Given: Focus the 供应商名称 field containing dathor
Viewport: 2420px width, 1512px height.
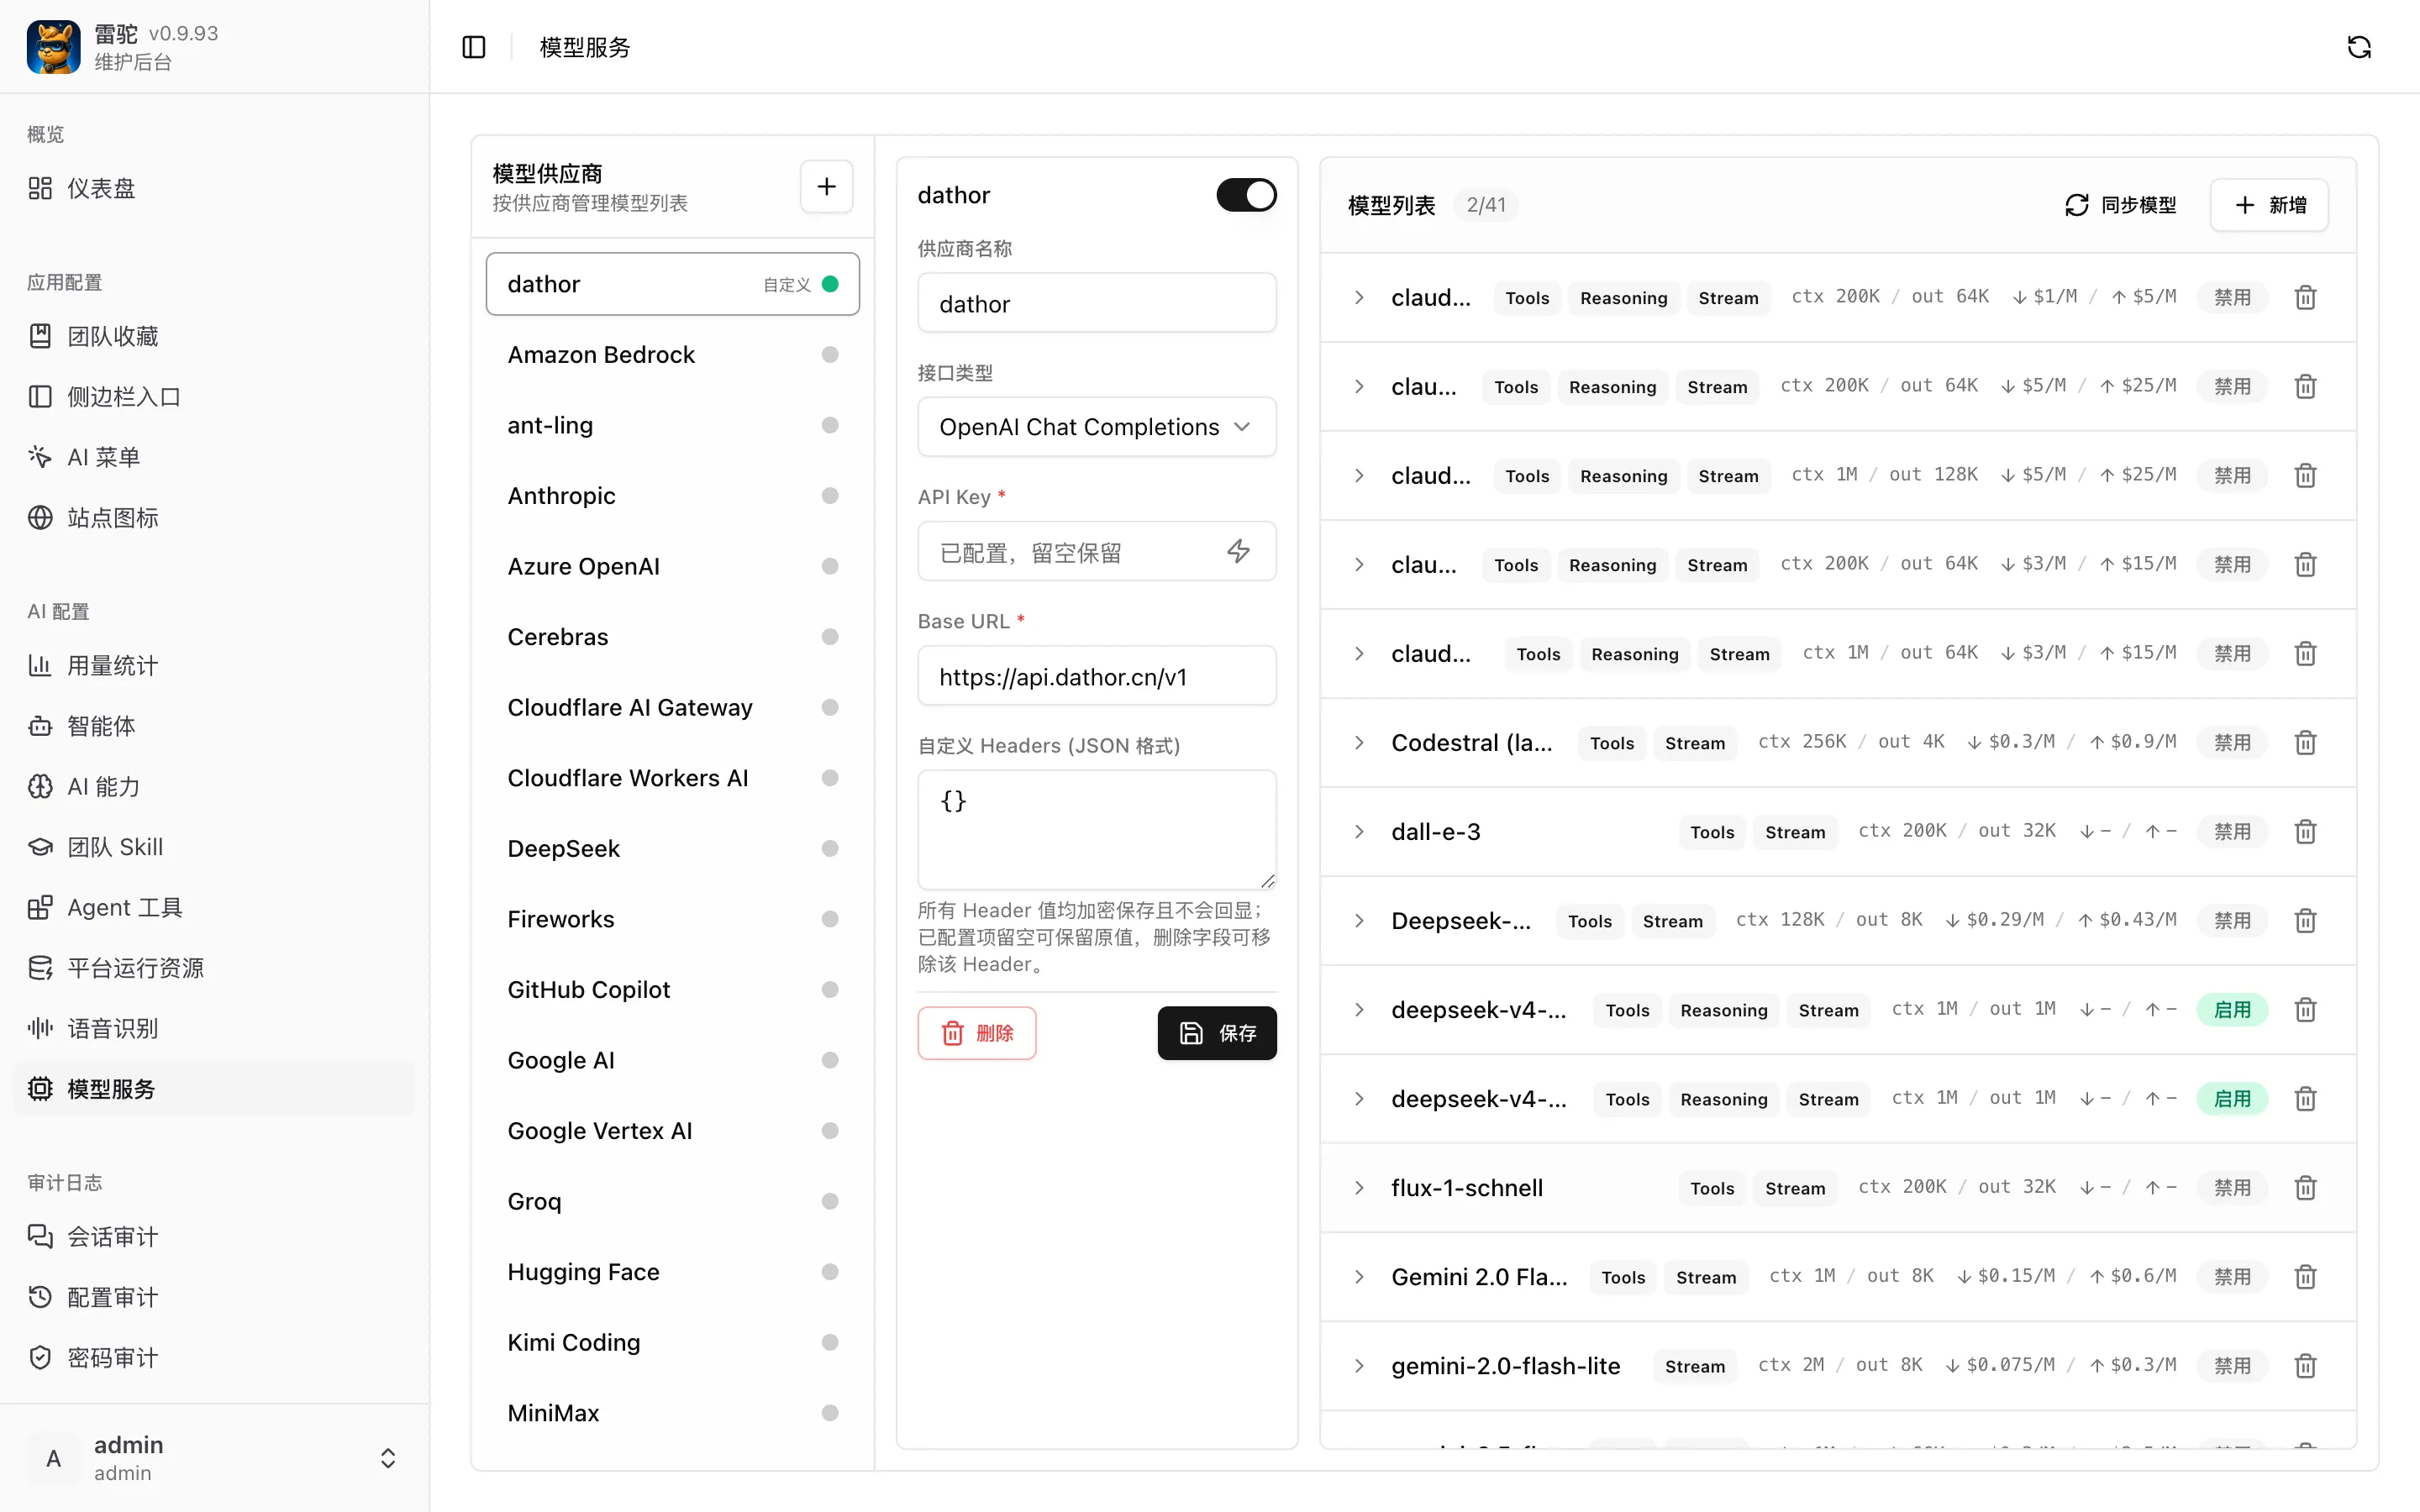Looking at the screenshot, I should [x=1097, y=303].
